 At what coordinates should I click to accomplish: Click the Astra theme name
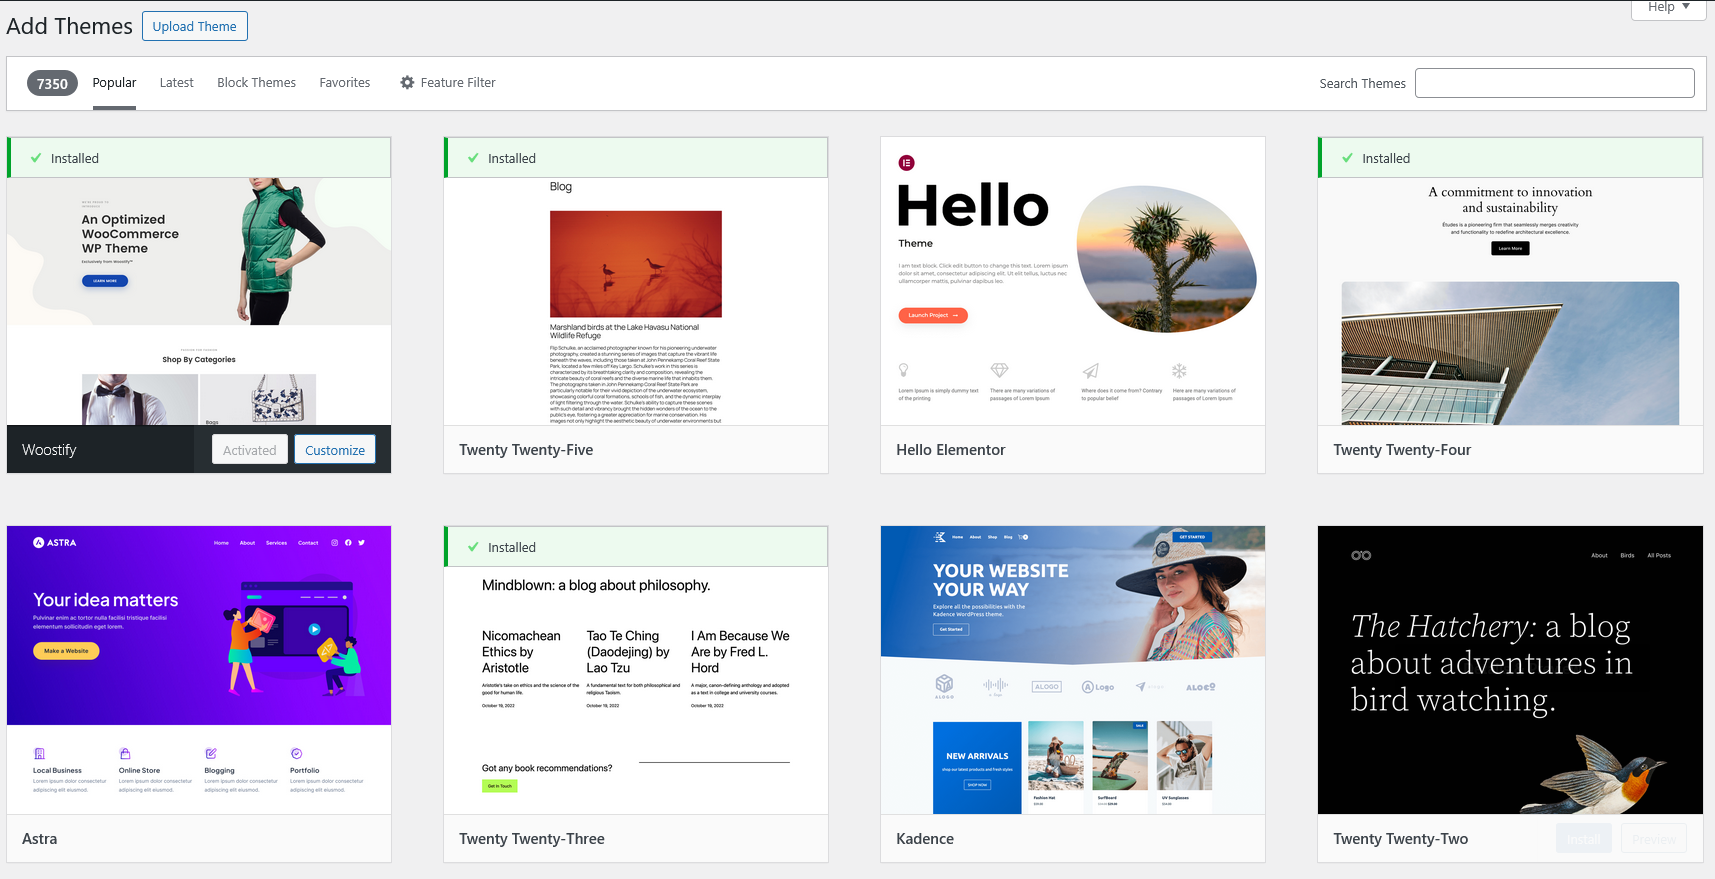[x=40, y=839]
